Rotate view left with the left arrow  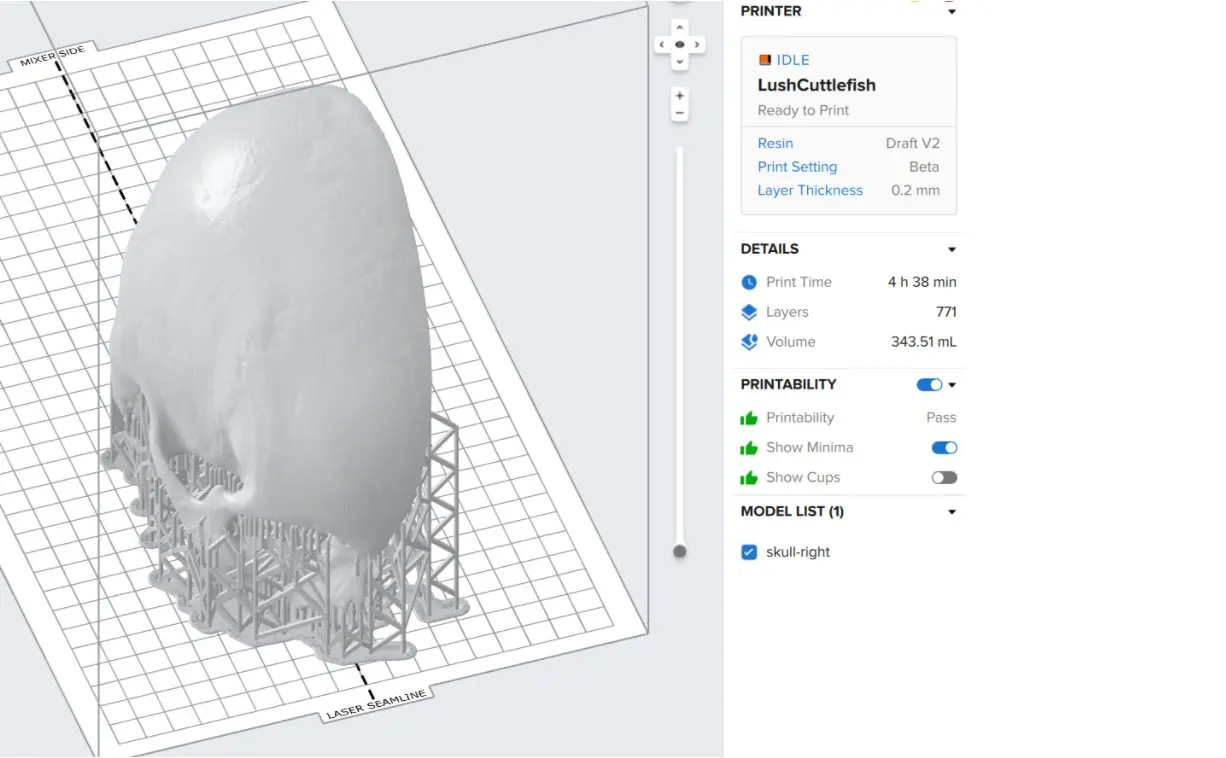pyautogui.click(x=662, y=45)
